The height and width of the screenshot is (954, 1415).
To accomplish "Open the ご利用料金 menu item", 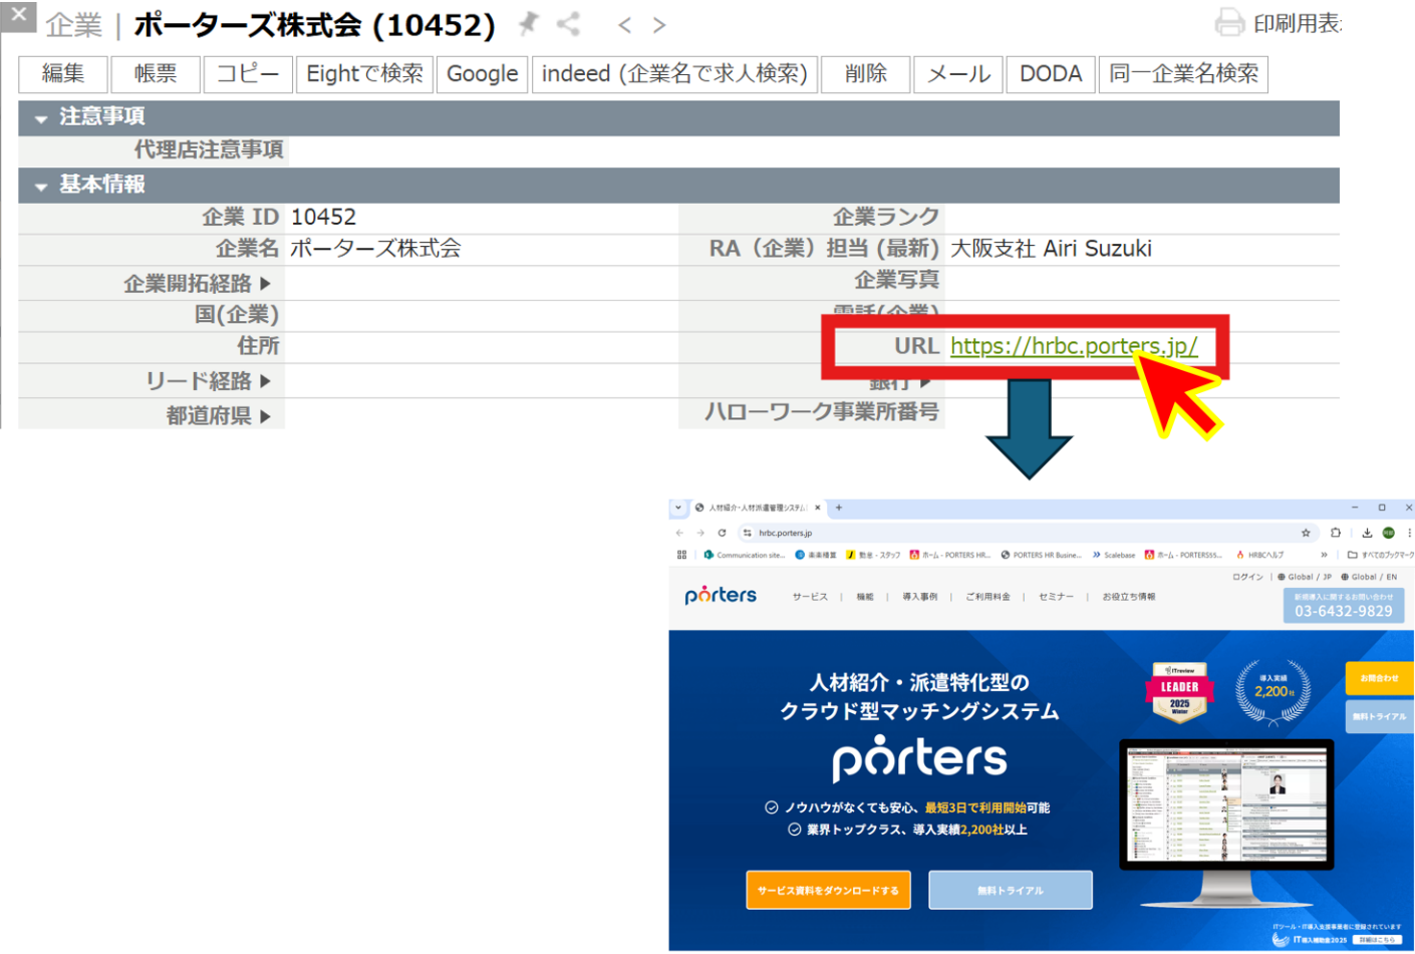I will click(x=987, y=597).
